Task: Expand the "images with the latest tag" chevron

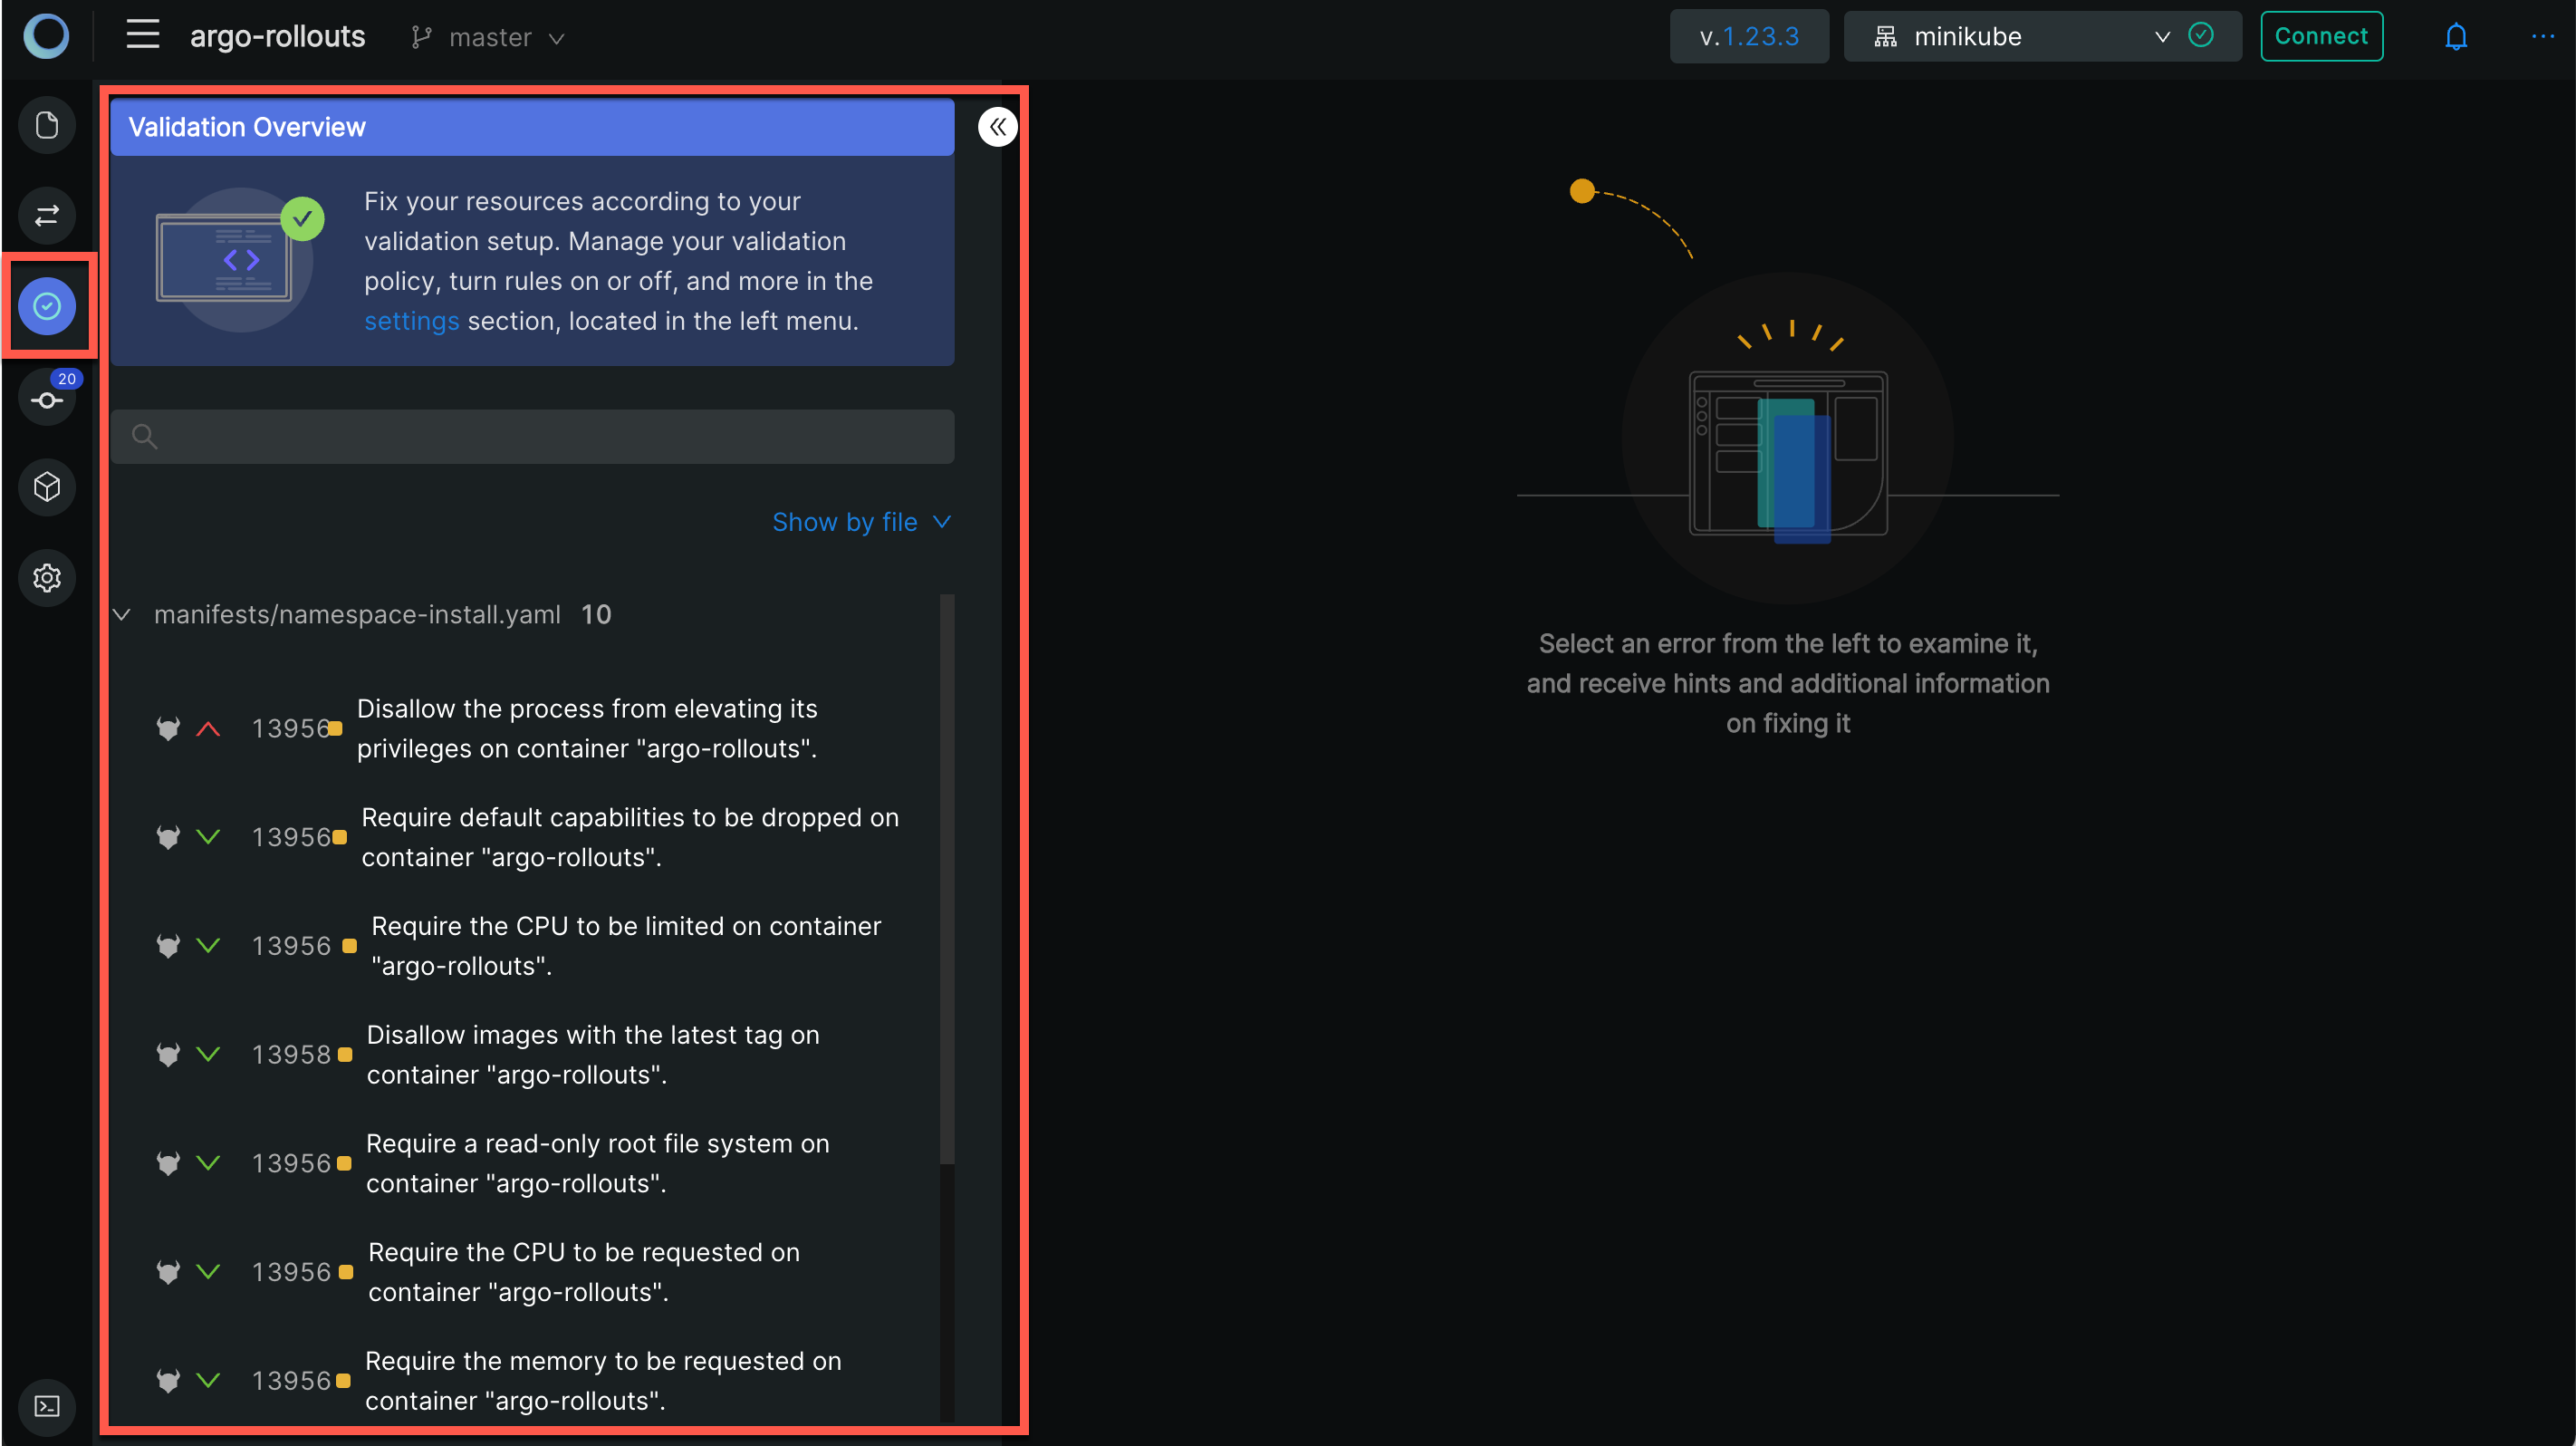Action: coord(208,1054)
